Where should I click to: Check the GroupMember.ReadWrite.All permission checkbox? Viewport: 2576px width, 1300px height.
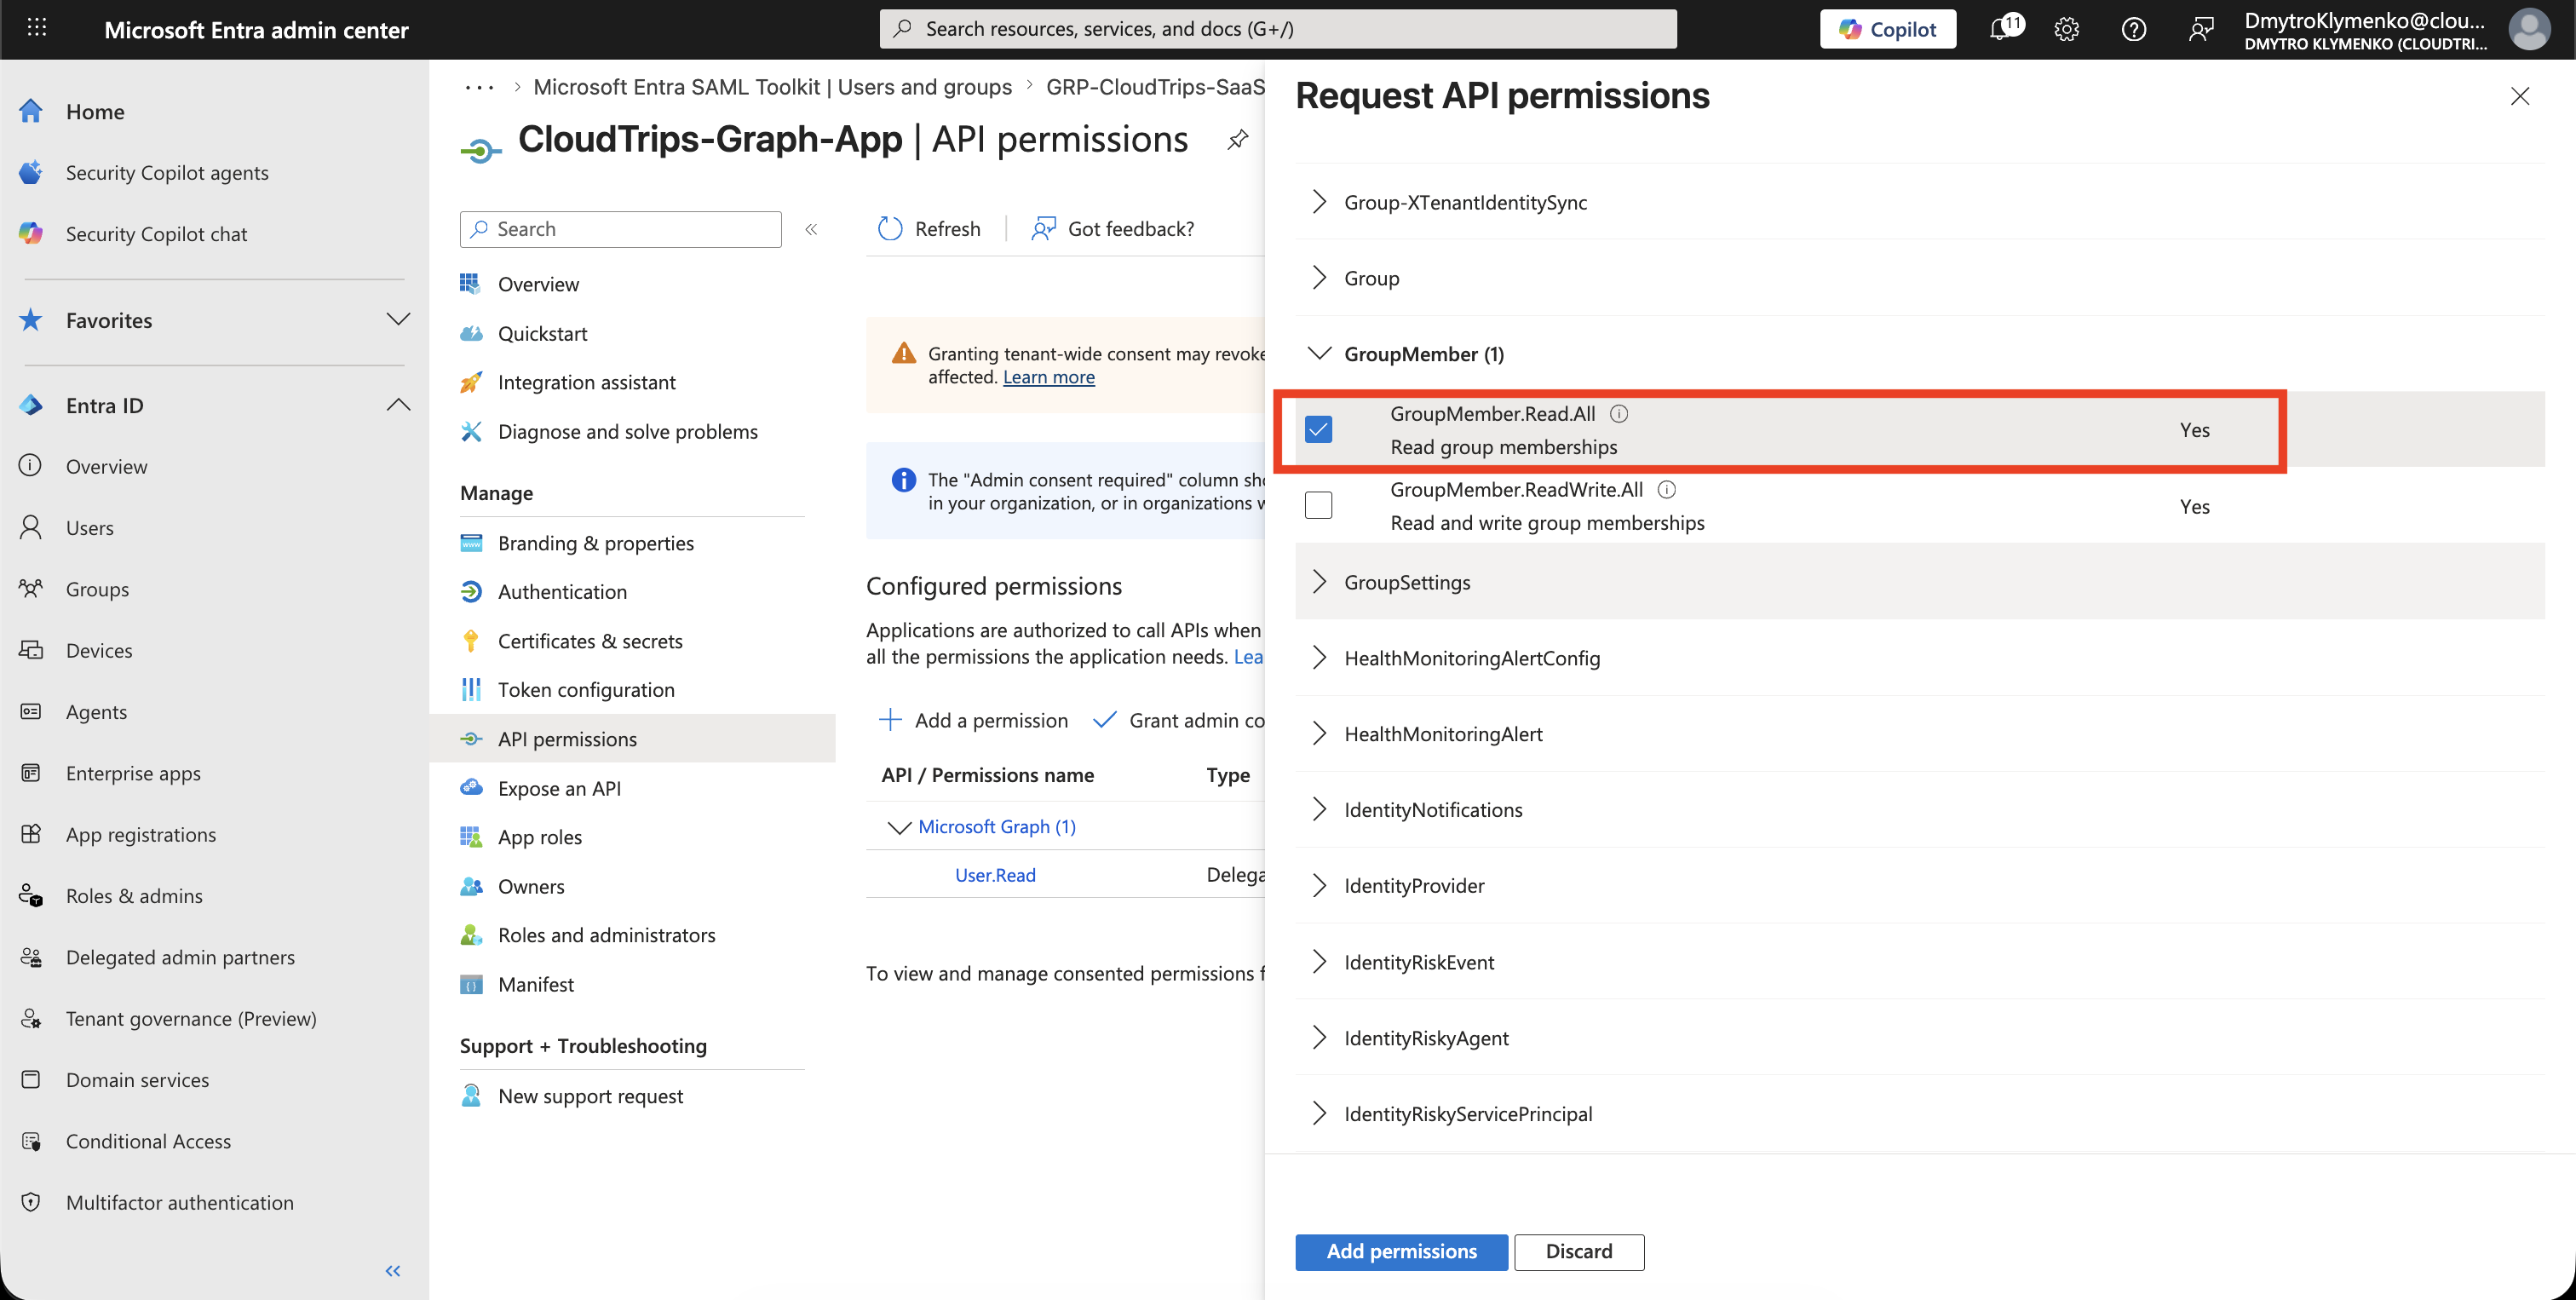coord(1318,505)
